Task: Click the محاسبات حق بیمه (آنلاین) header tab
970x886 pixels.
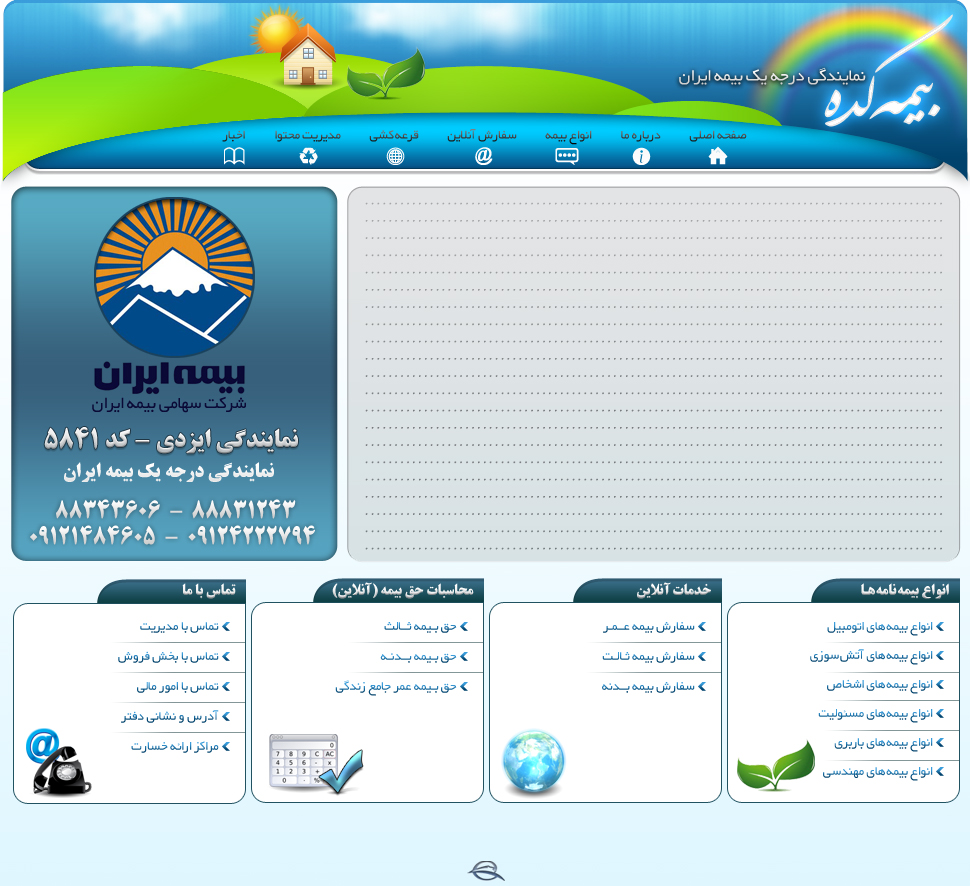Action: point(399,590)
